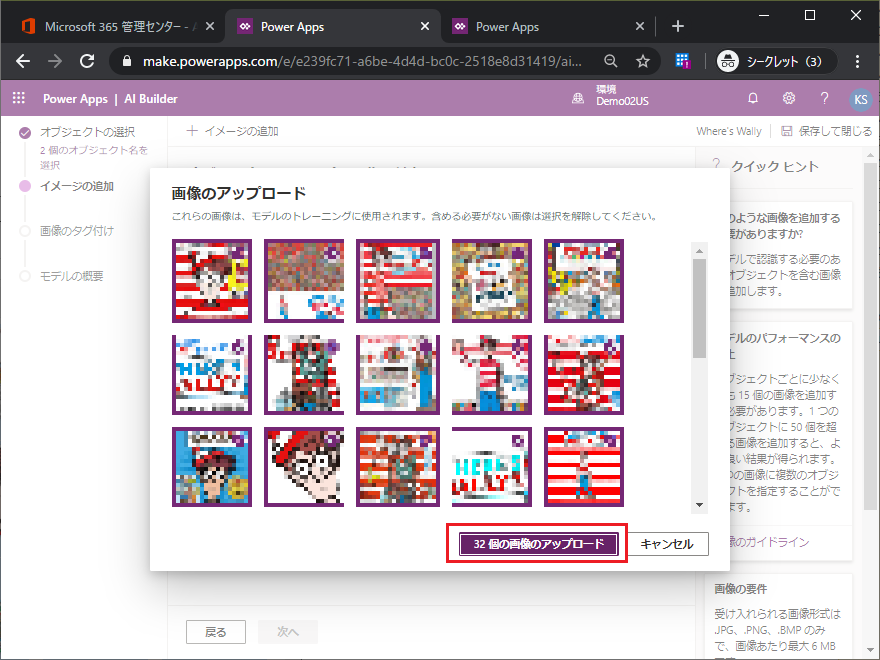Image resolution: width=880 pixels, height=660 pixels.
Task: Click the fifth bottom-row striped thumbnail
Action: coord(584,467)
